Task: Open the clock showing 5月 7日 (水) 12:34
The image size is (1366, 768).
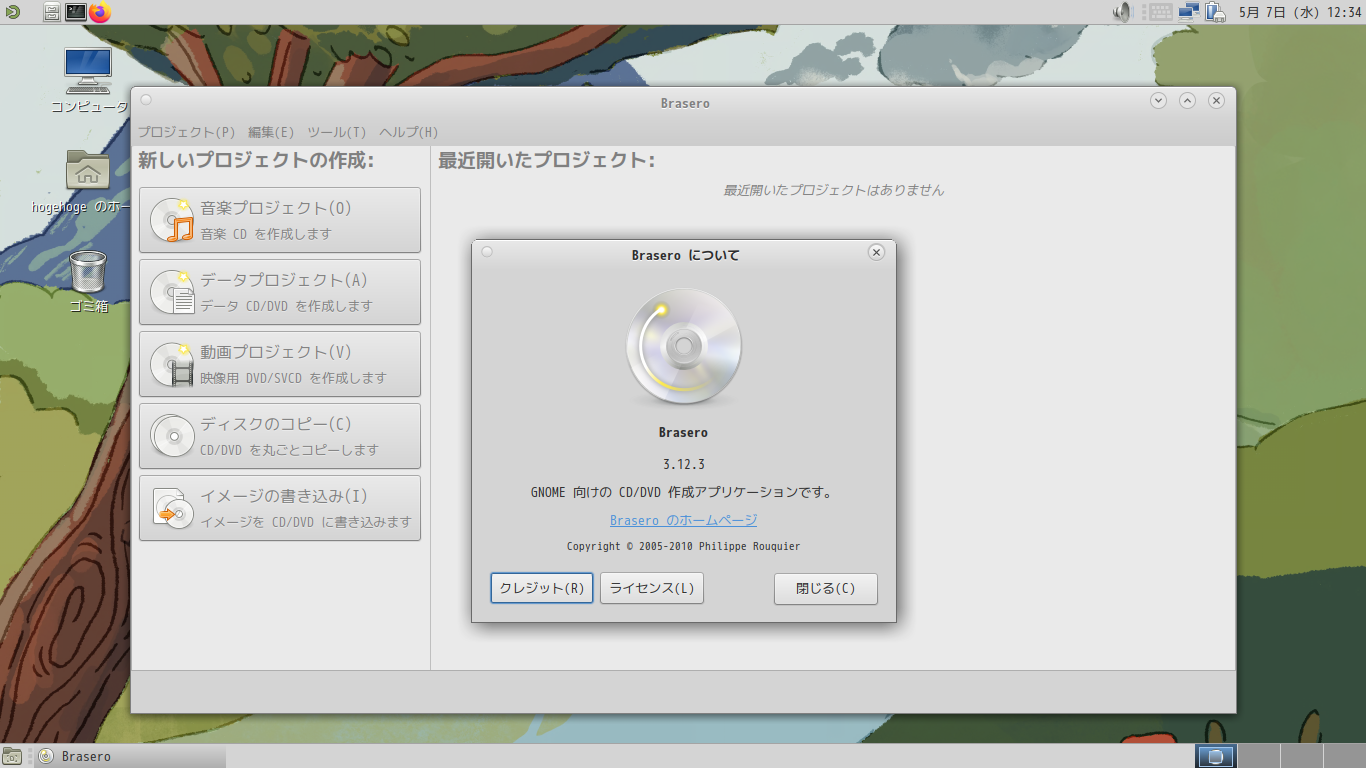Action: point(1300,12)
